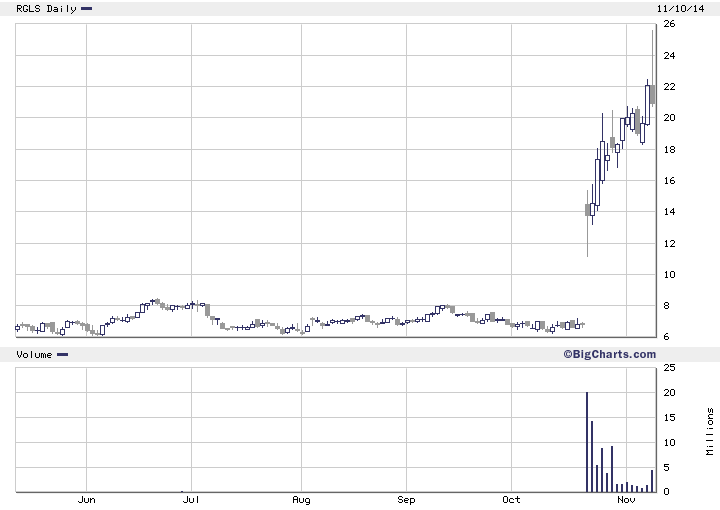This screenshot has width=720, height=510.
Task: Click the Jun month label on the axis
Action: point(86,499)
